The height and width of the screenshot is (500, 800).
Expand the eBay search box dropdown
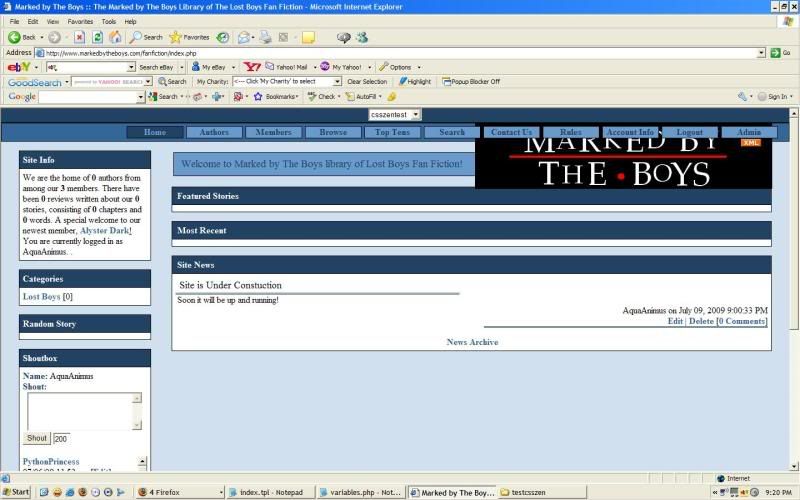[x=131, y=67]
